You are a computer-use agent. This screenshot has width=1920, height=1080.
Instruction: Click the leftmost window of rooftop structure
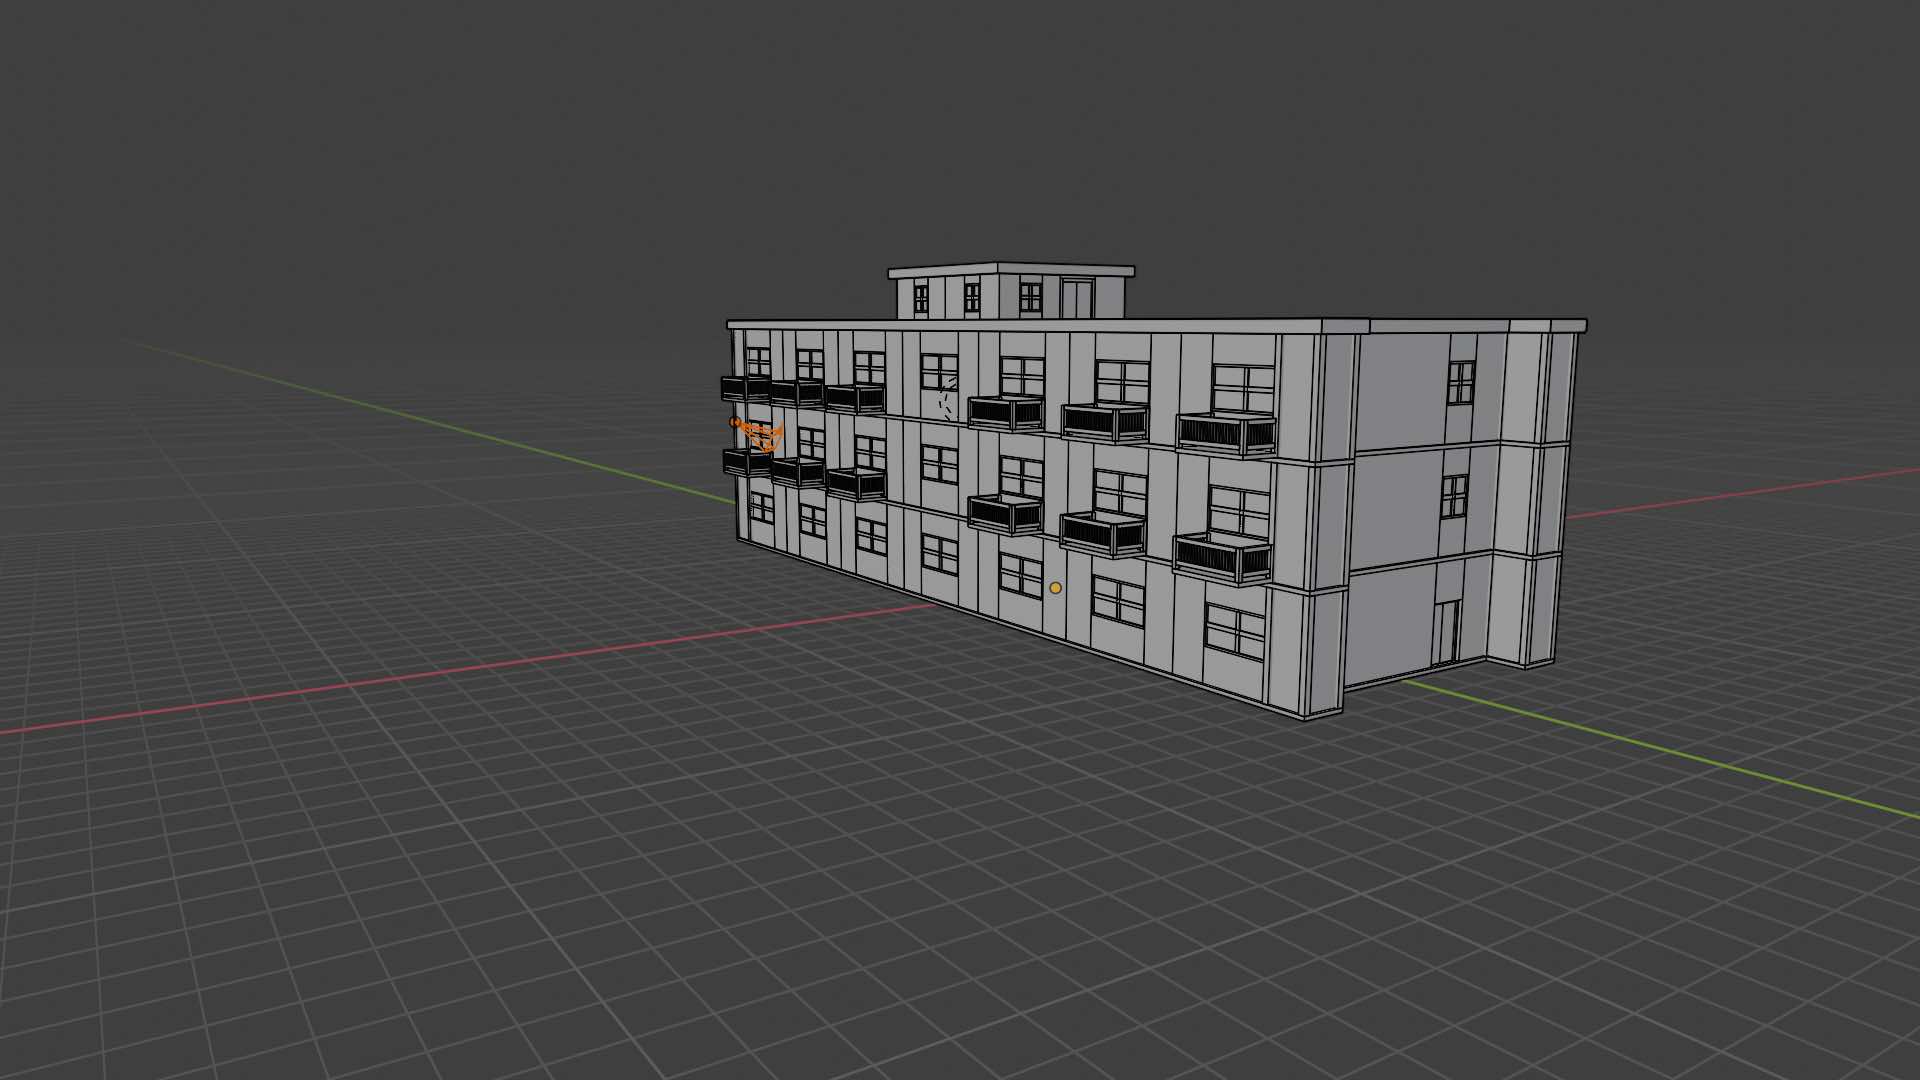[921, 298]
